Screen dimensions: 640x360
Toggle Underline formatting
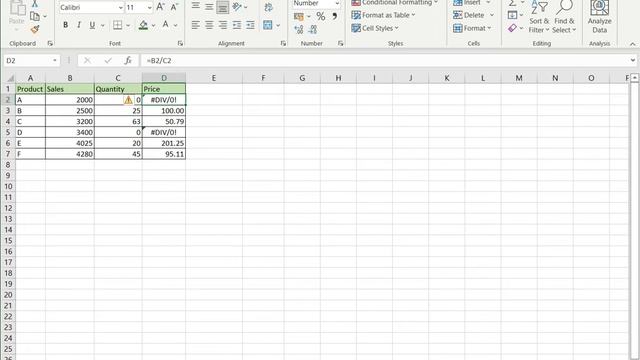[92, 25]
